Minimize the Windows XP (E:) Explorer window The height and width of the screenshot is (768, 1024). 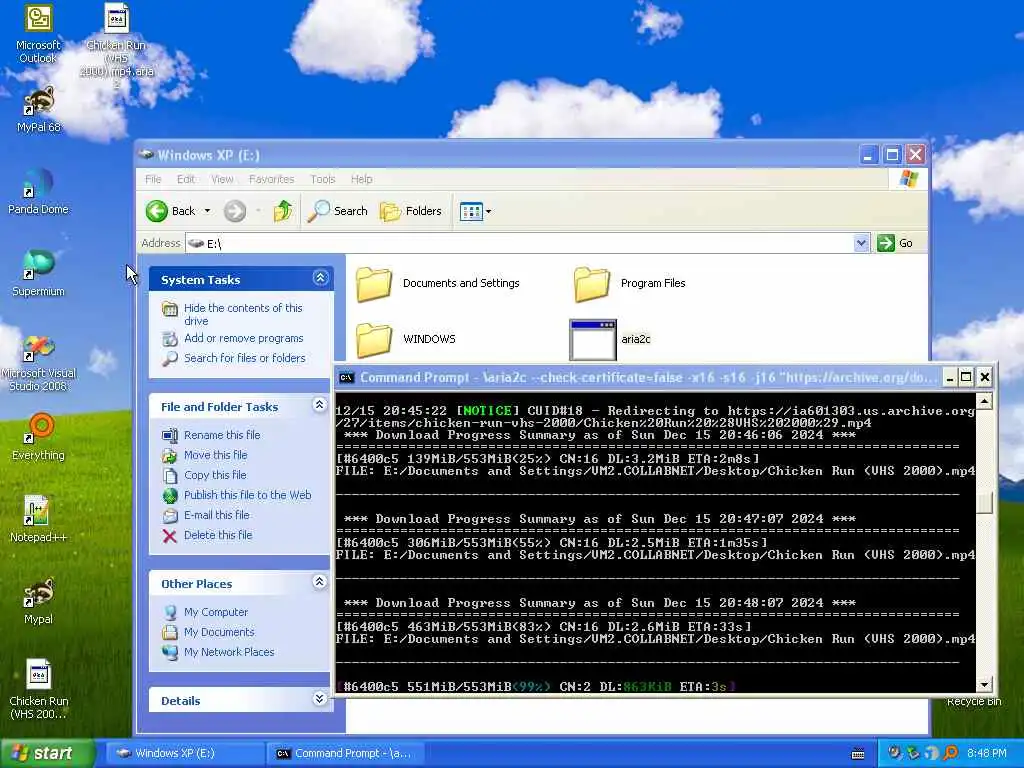868,155
